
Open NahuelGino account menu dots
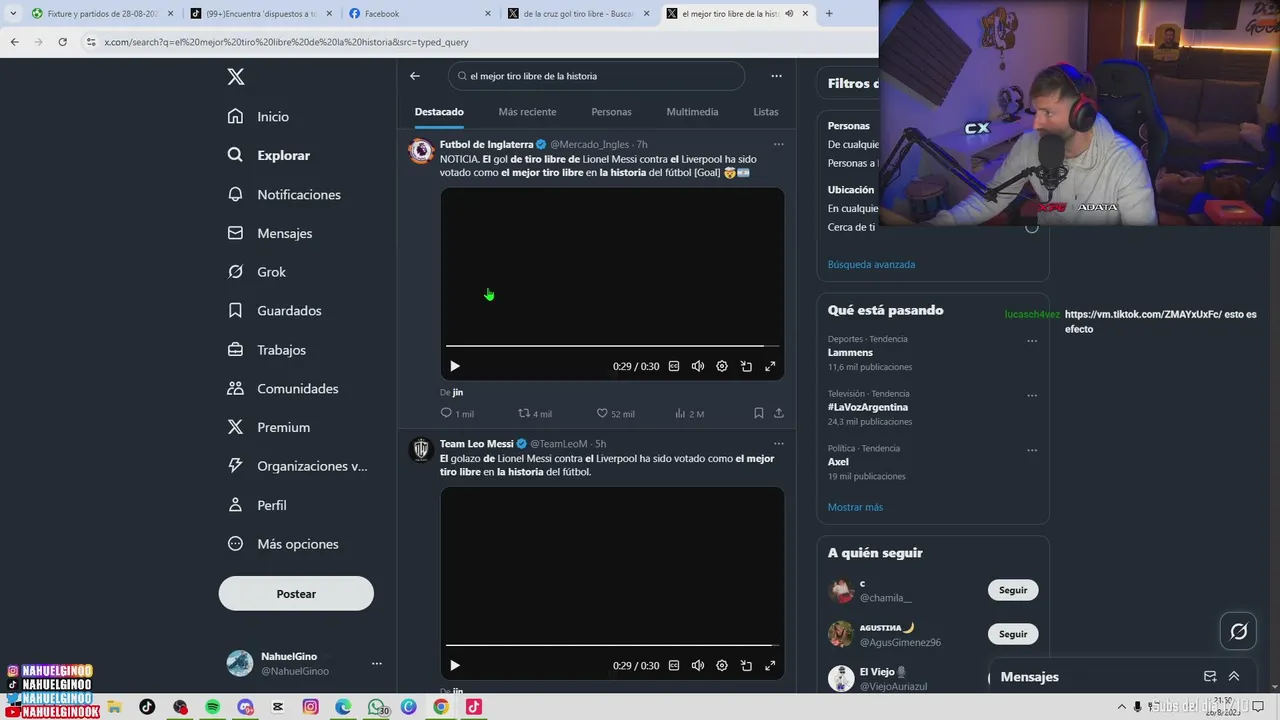(377, 663)
